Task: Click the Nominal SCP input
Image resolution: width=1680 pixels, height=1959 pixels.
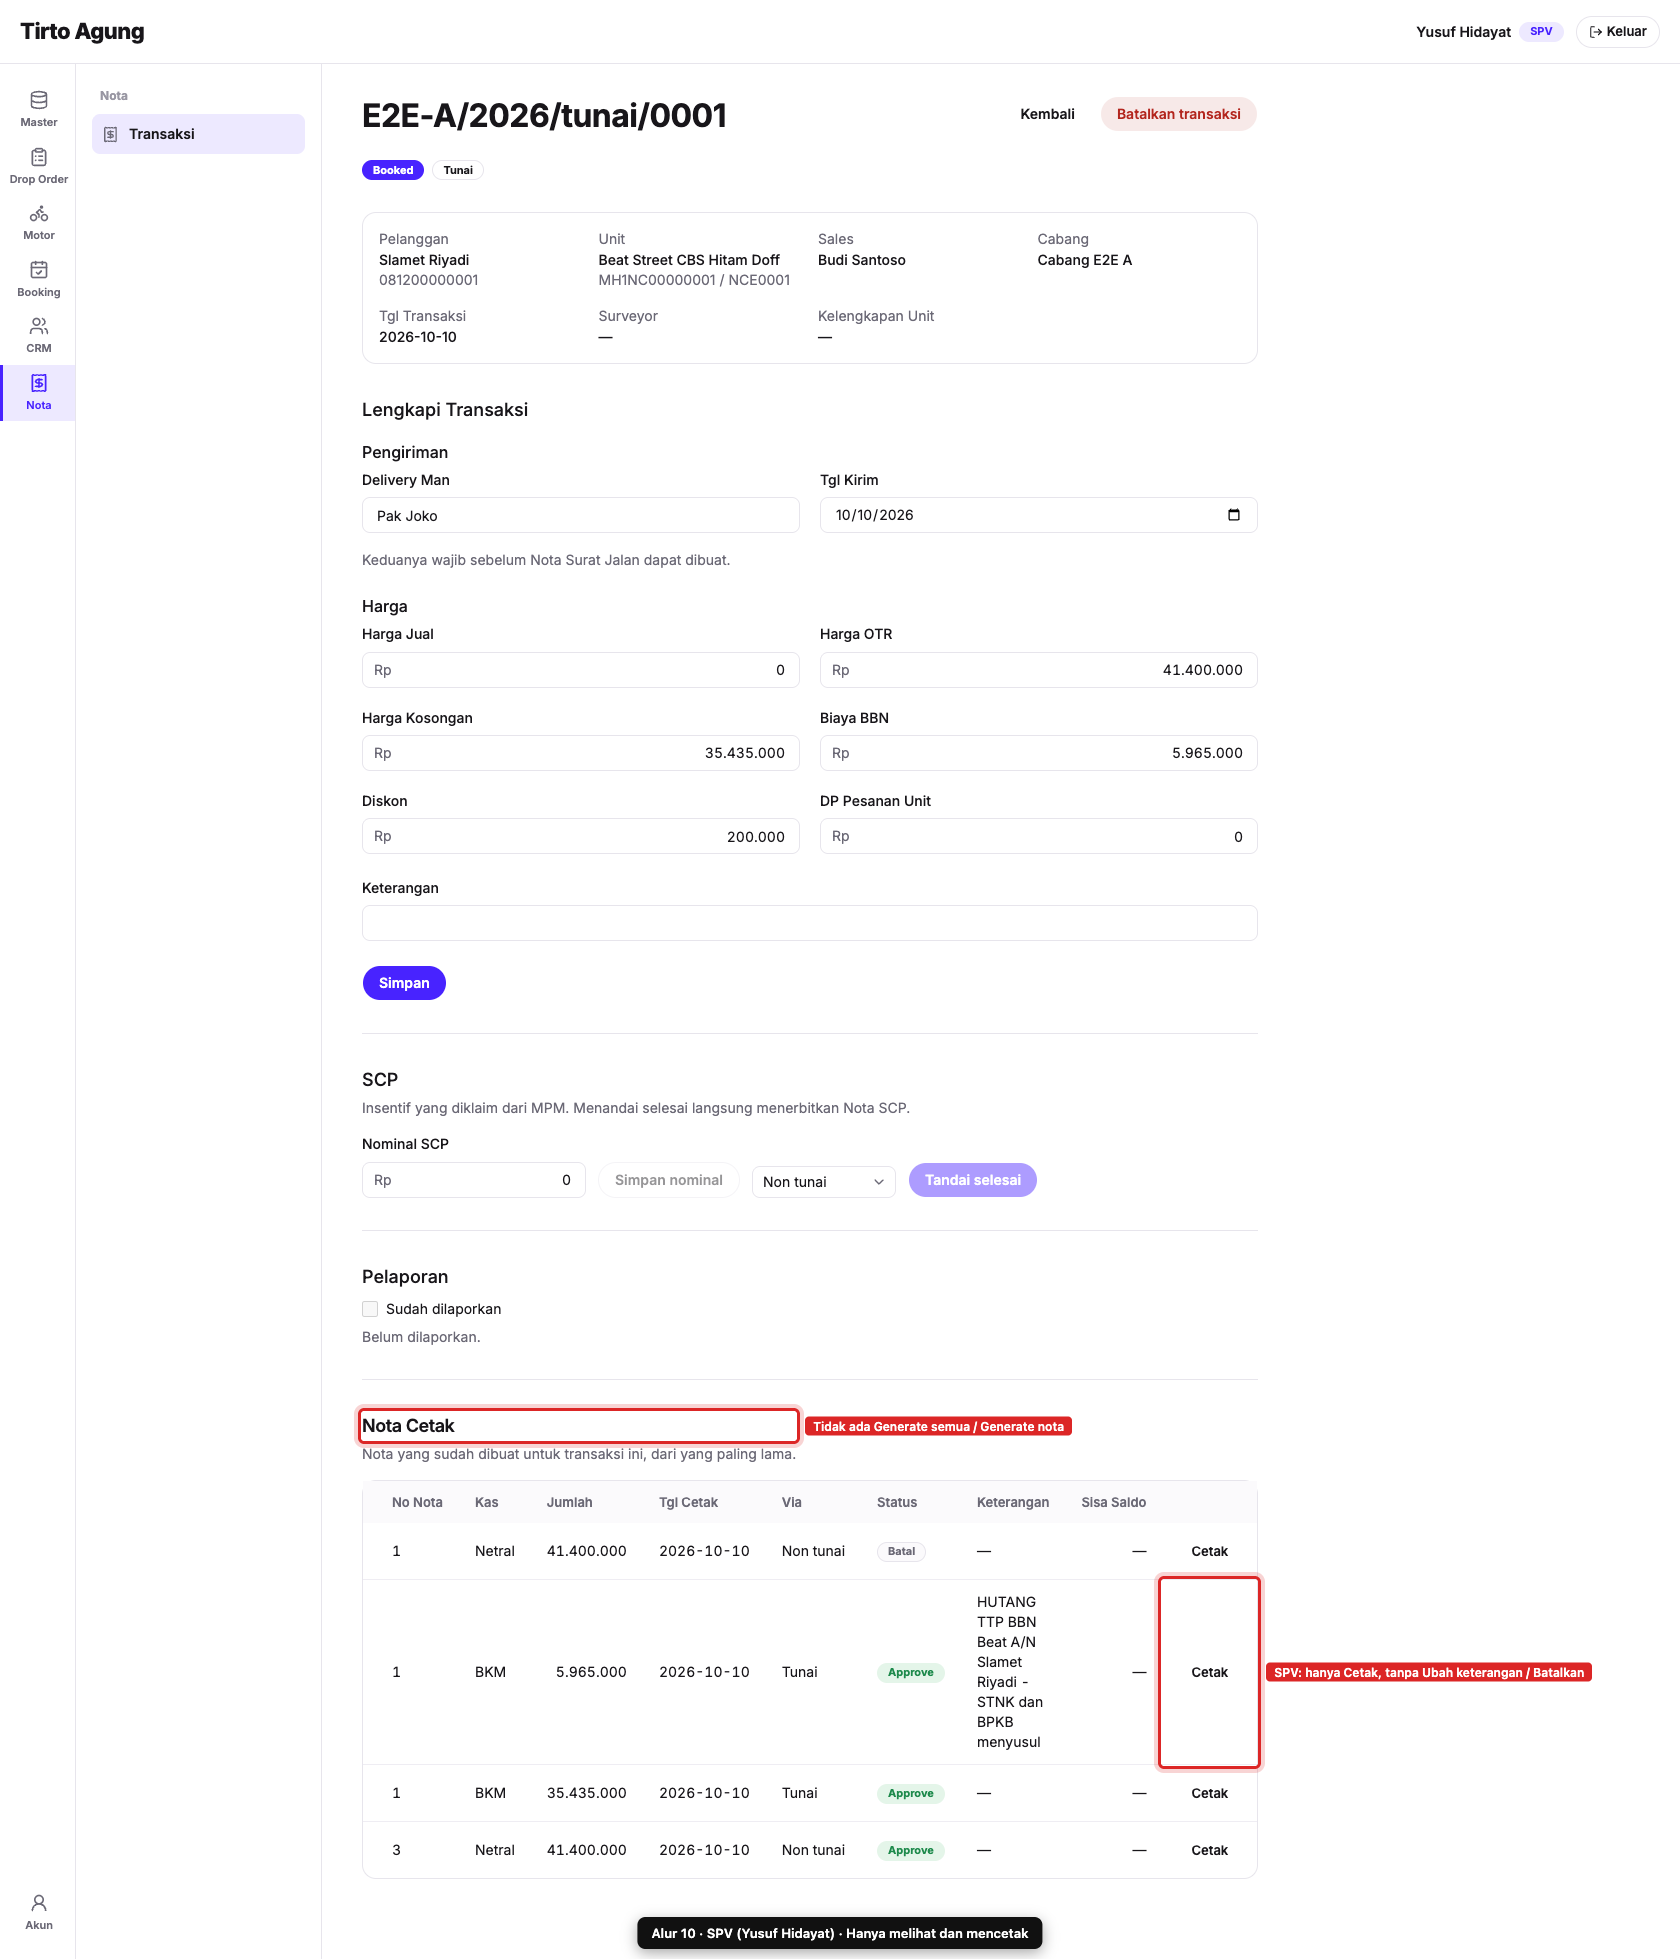Action: click(x=473, y=1180)
